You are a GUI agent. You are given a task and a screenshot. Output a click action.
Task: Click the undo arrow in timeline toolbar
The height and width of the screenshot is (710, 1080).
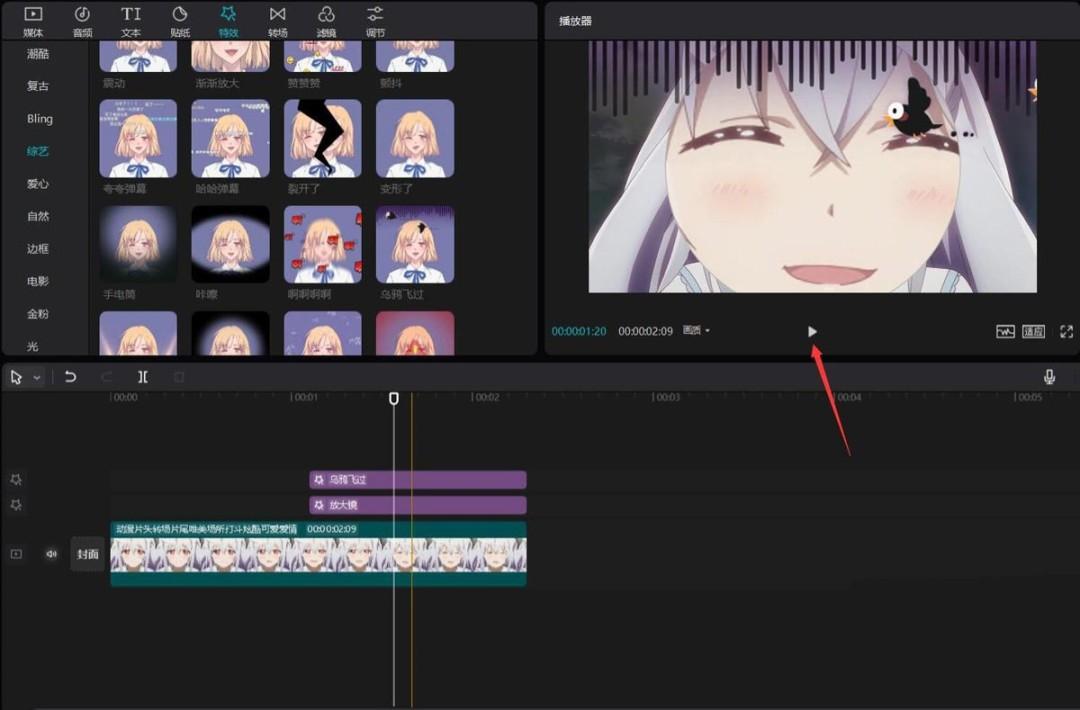coord(70,377)
